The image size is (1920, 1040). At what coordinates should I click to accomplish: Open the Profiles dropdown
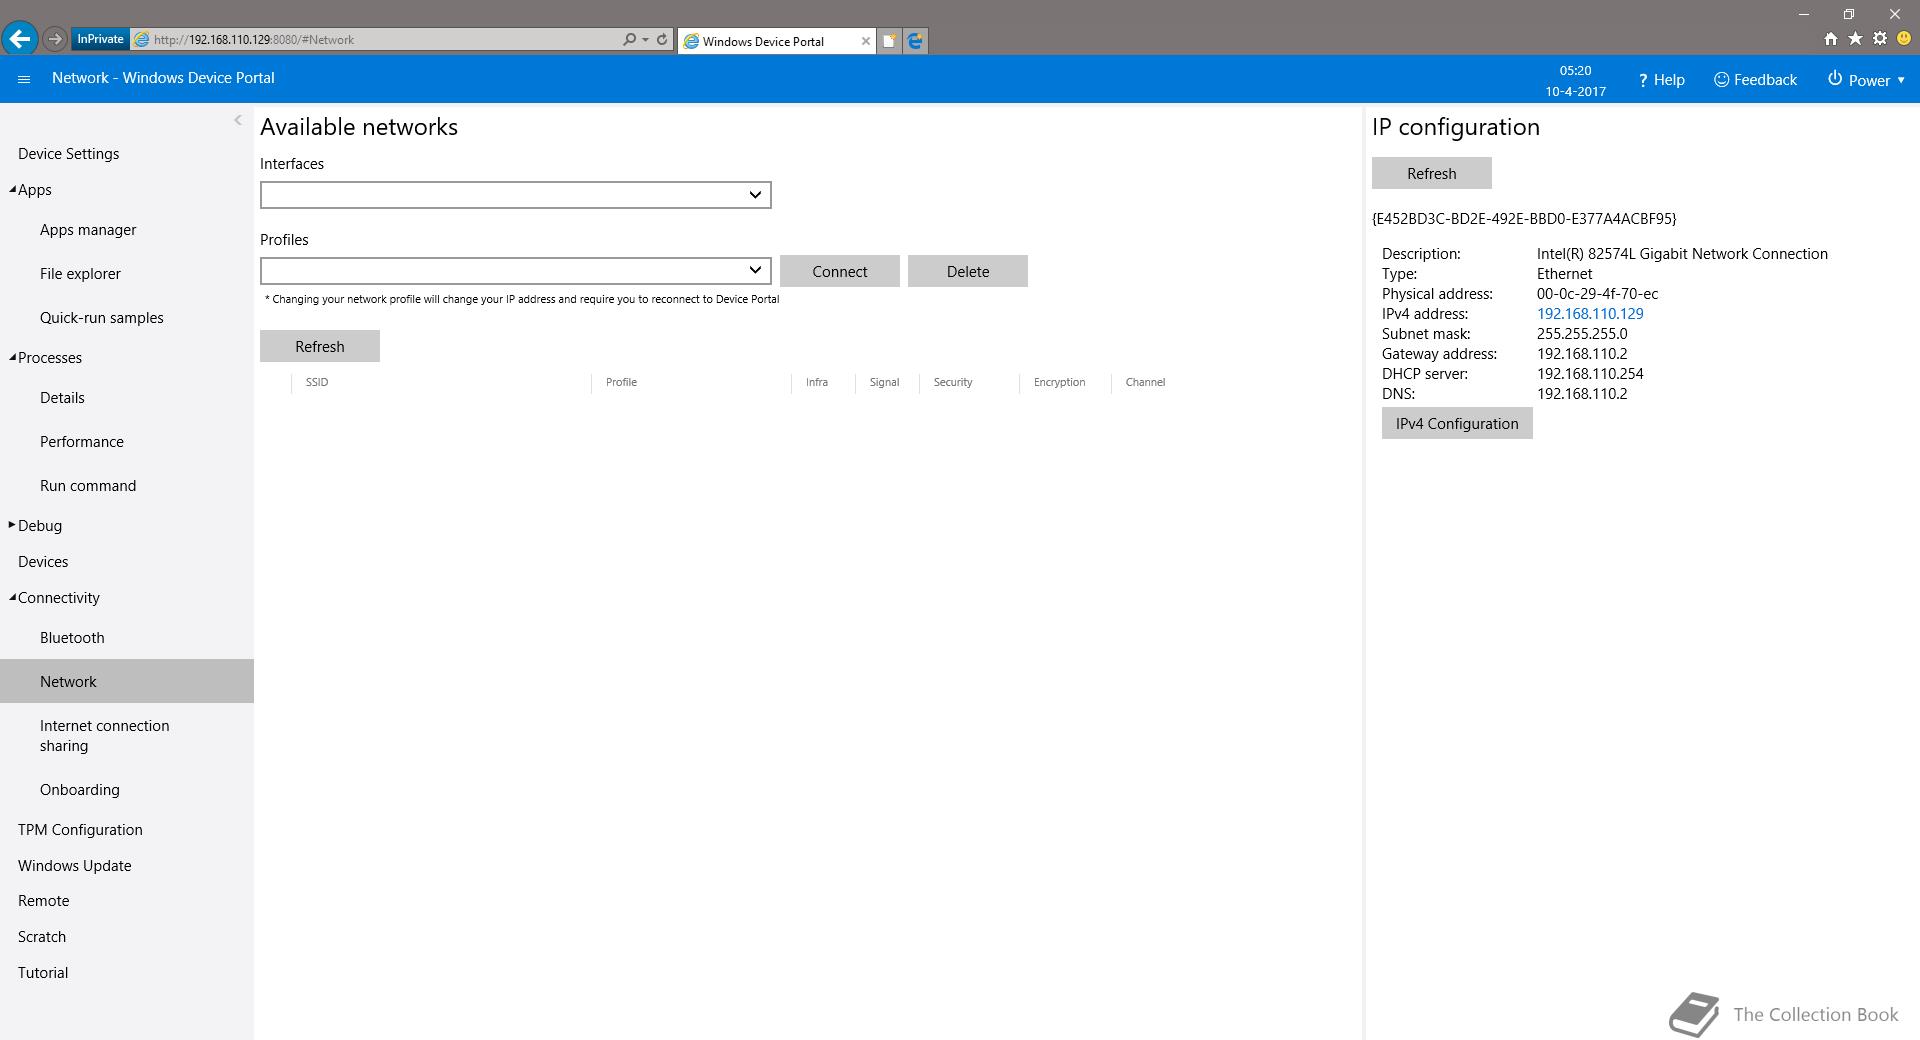(516, 271)
